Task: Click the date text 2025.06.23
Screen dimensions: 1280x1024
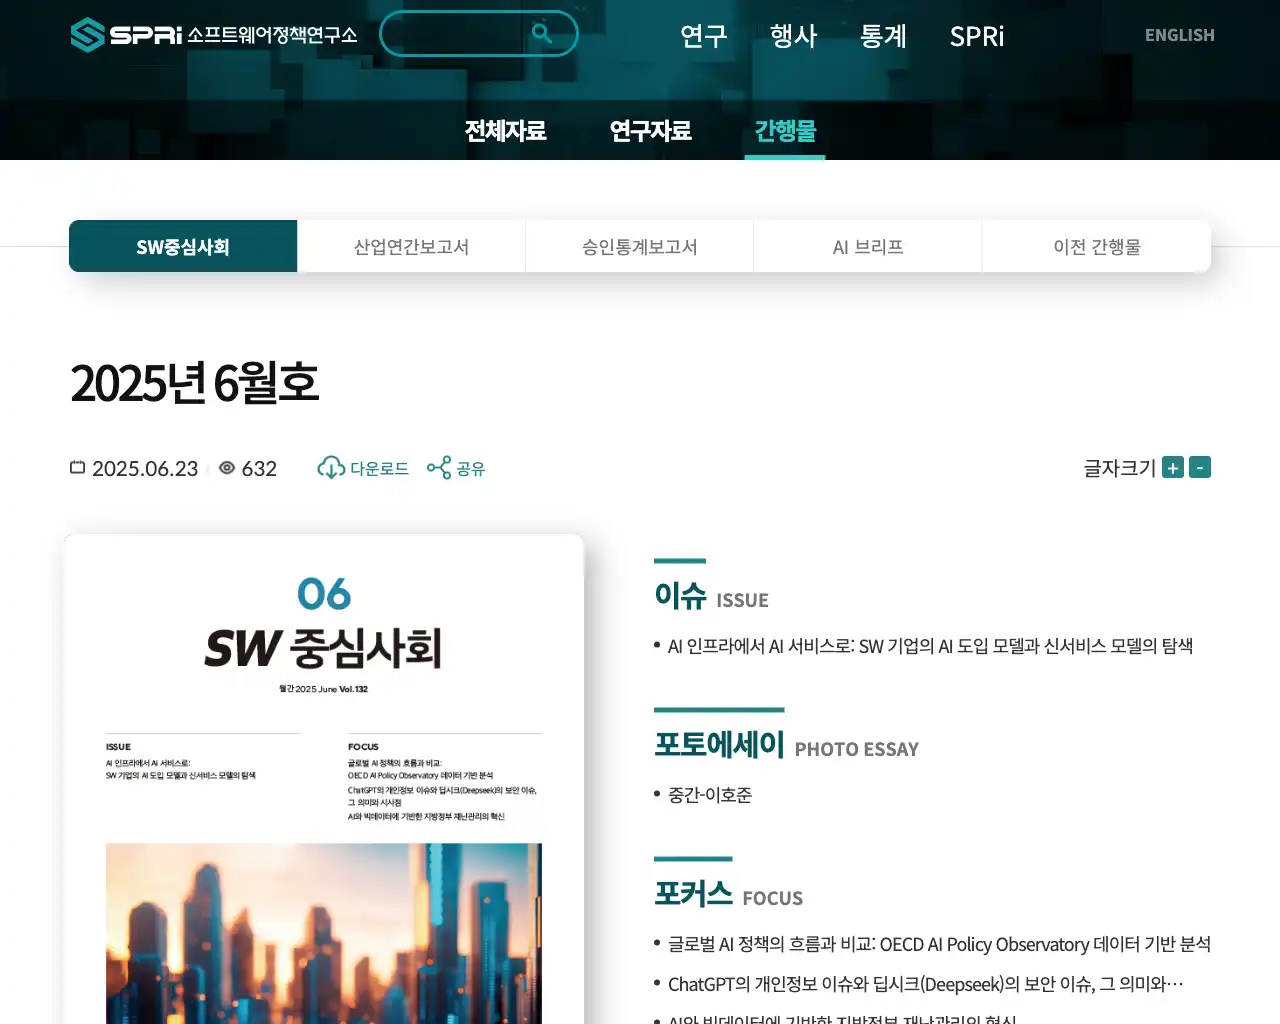Action: tap(145, 468)
